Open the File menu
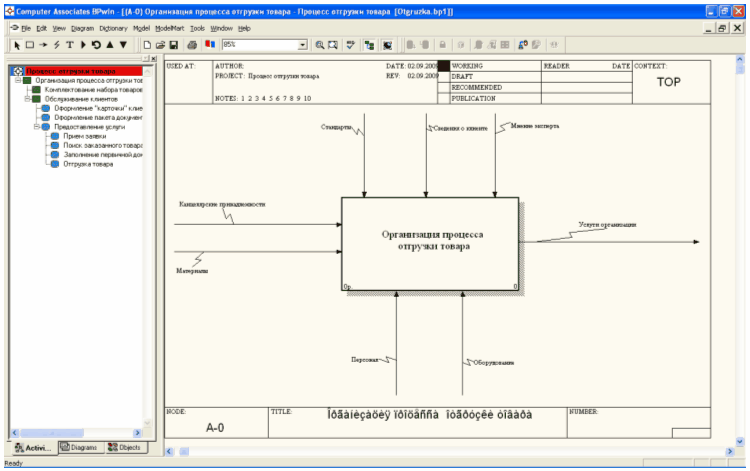Image resolution: width=750 pixels, height=471 pixels. (26, 29)
